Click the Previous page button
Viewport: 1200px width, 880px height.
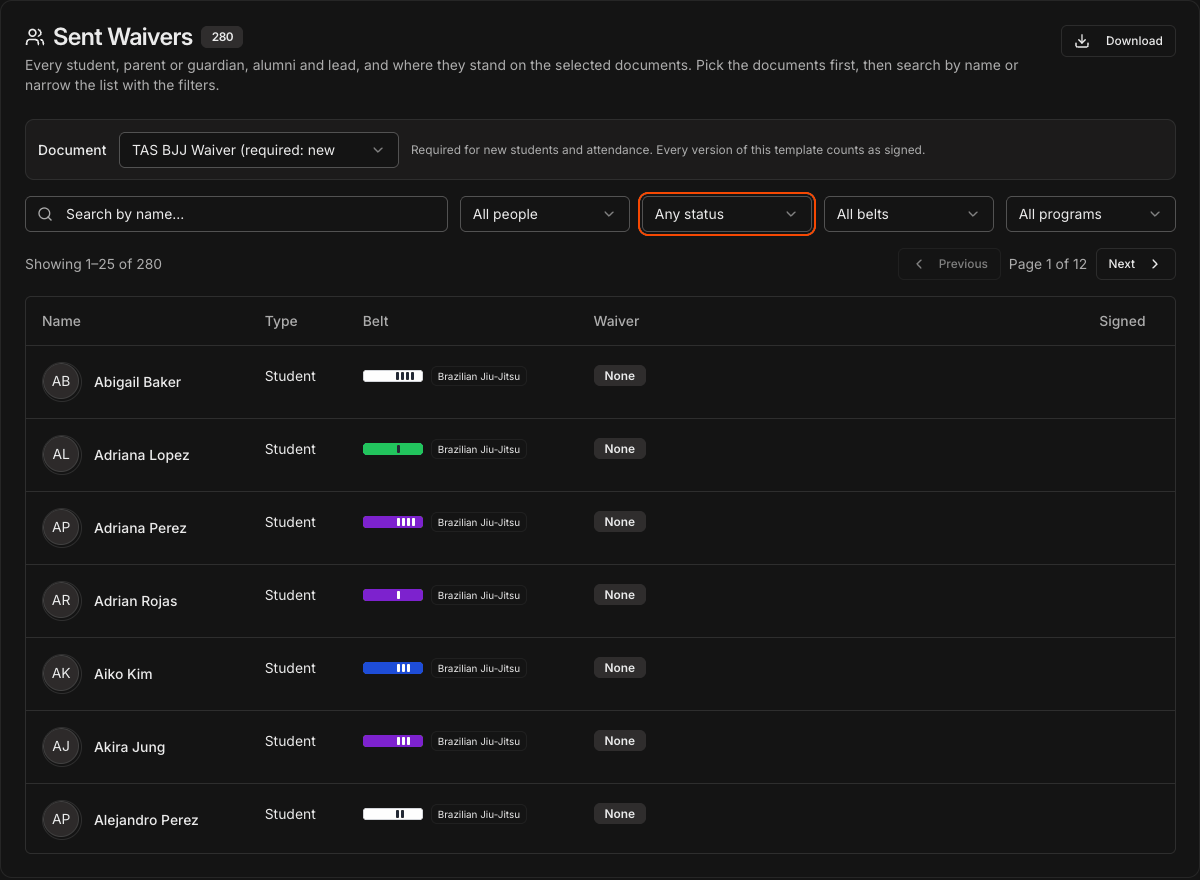949,264
